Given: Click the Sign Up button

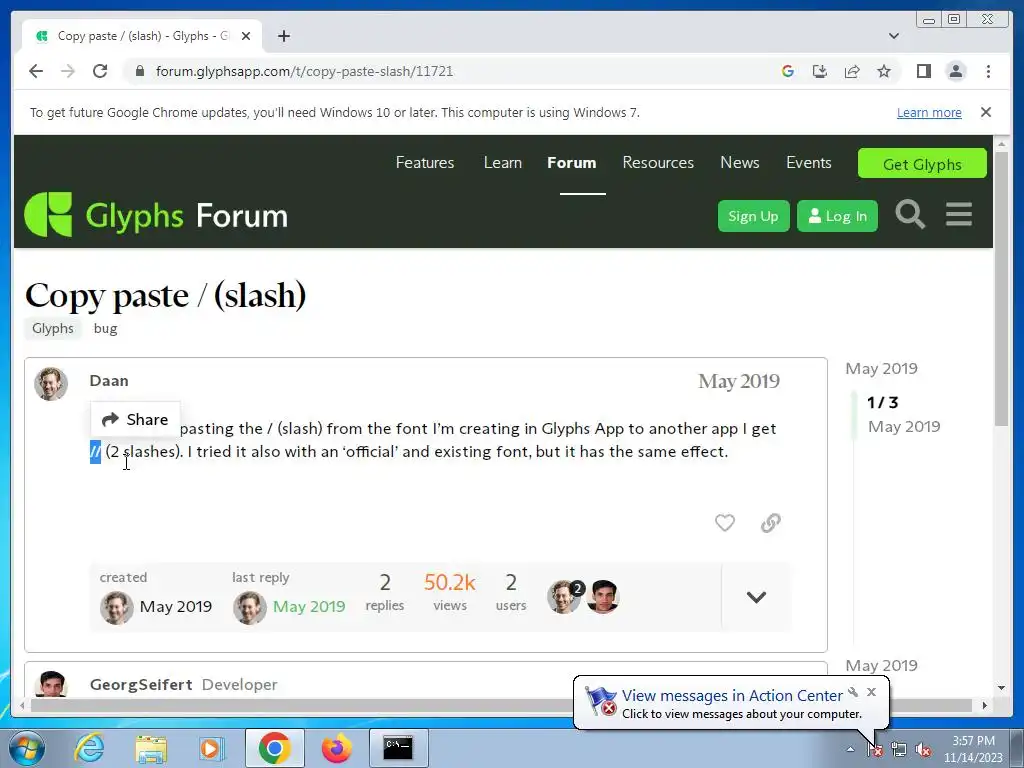Looking at the screenshot, I should (x=753, y=216).
